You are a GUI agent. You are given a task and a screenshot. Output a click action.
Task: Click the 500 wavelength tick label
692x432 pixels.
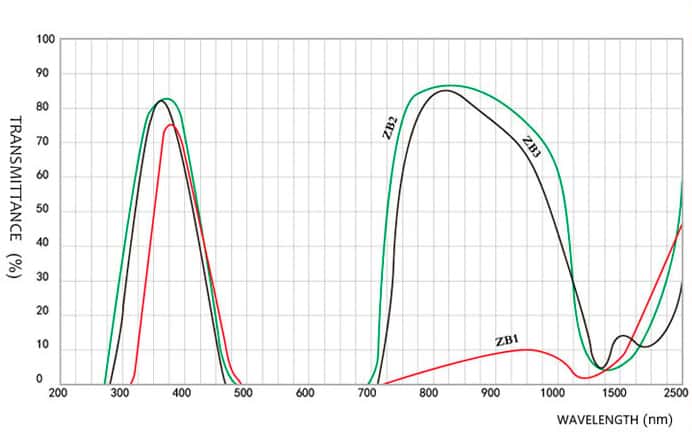(x=243, y=393)
